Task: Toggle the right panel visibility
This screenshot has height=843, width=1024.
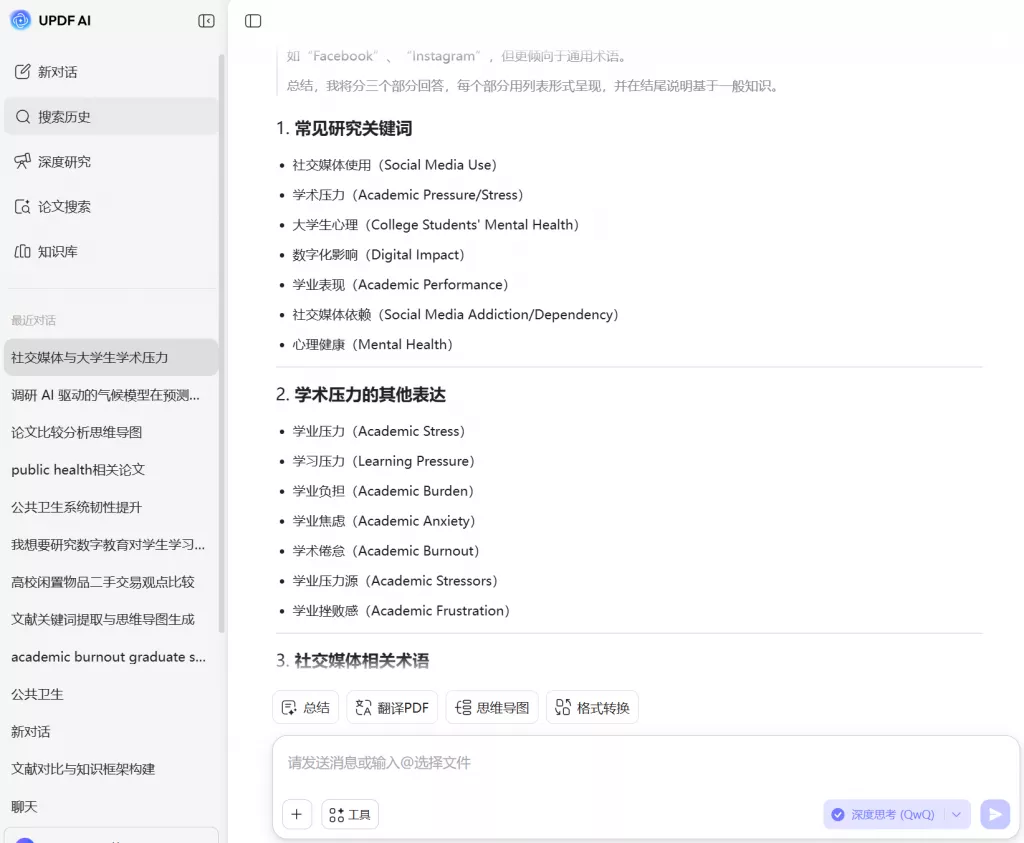Action: 253,20
